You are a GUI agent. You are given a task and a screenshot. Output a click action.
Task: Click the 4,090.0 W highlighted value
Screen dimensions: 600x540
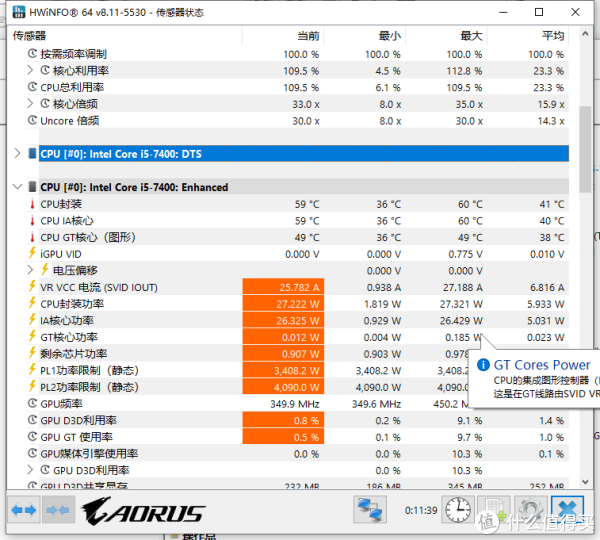click(296, 387)
